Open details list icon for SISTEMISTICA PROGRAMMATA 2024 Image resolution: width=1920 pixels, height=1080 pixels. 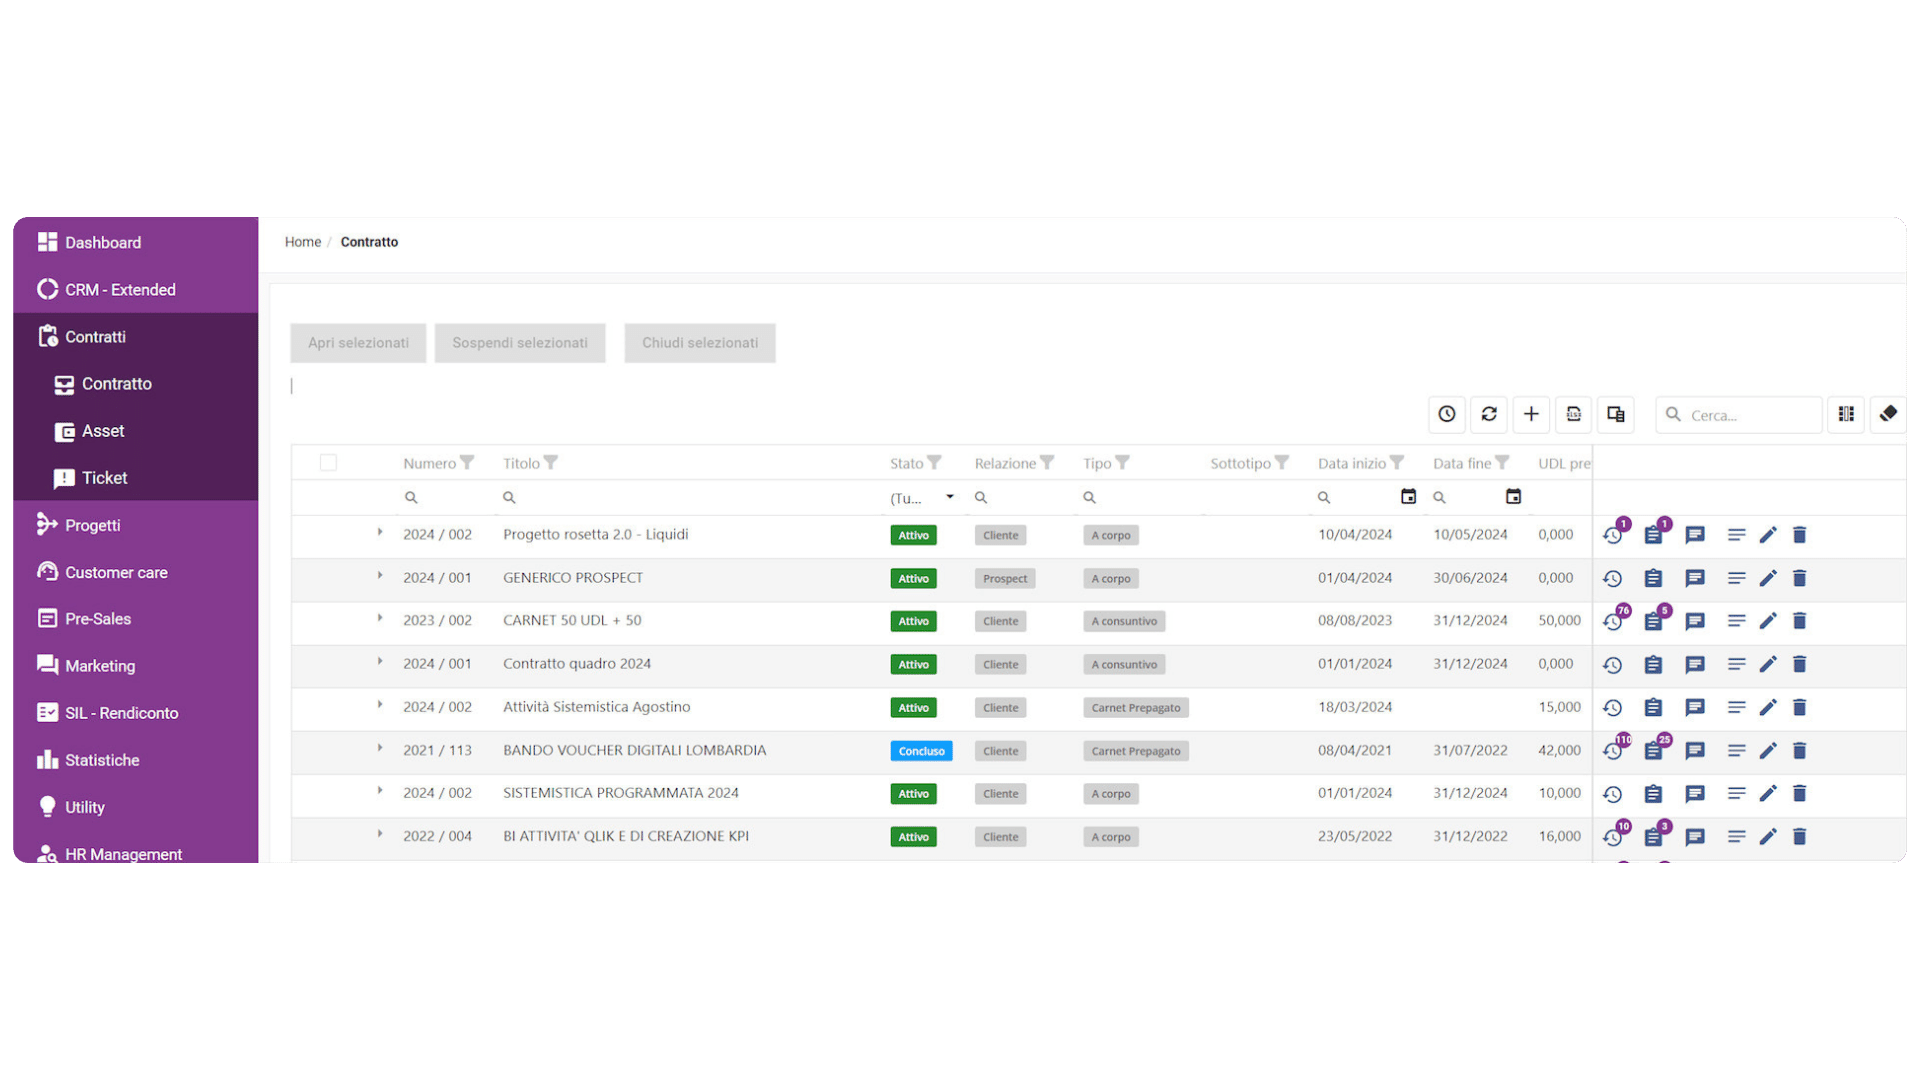tap(1736, 793)
